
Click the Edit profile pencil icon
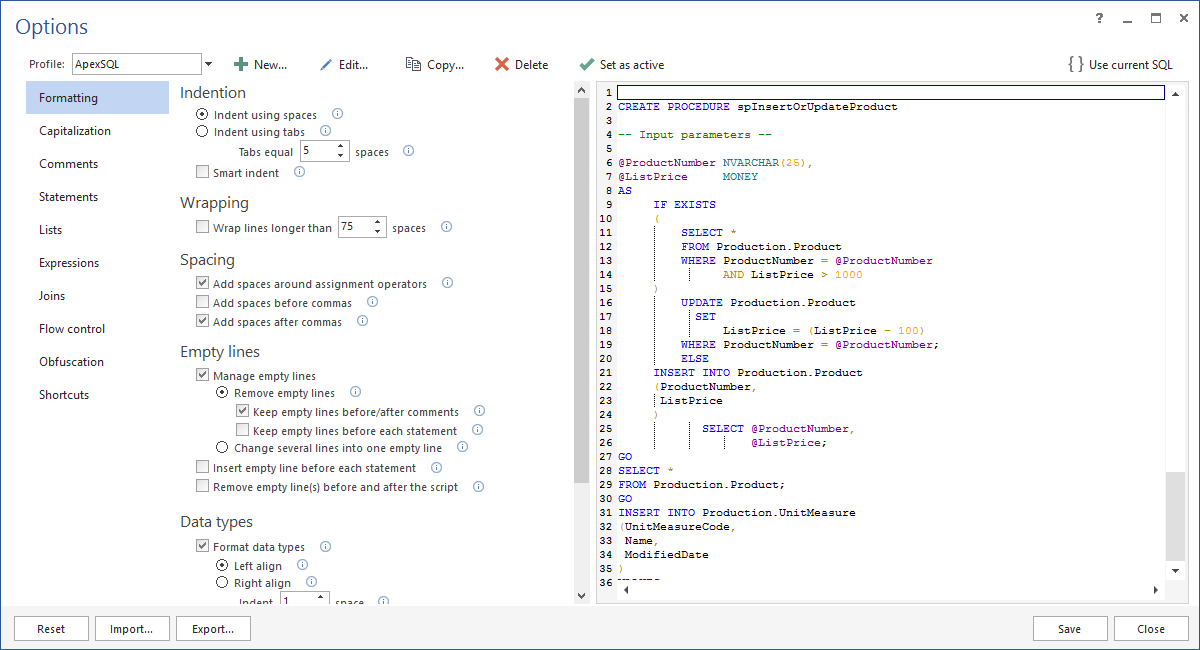326,65
